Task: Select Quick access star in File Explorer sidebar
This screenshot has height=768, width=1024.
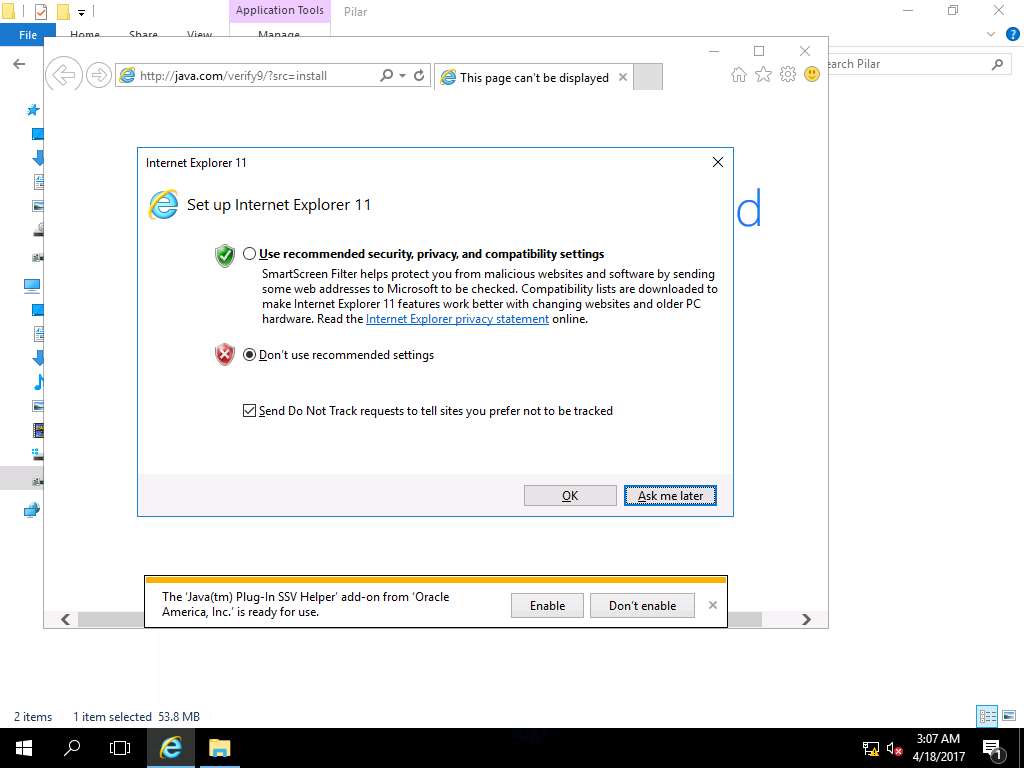Action: point(33,110)
